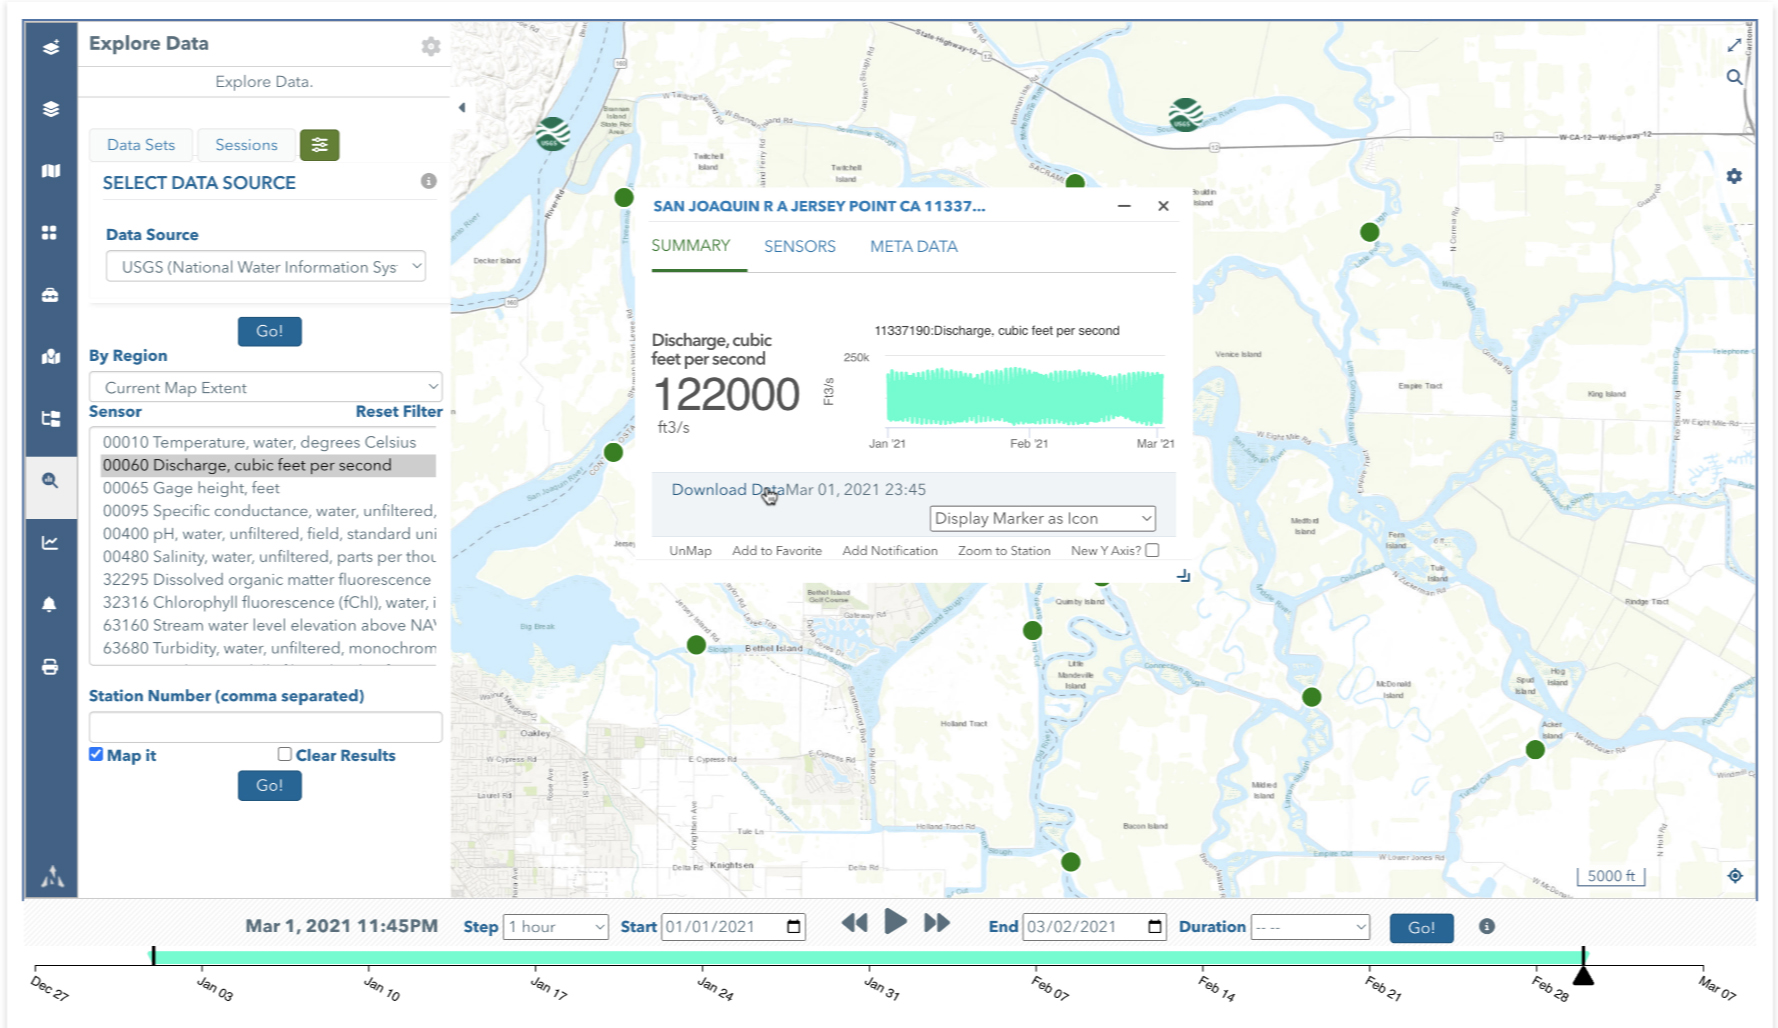Open the layers stack icon at sidebar top

pyautogui.click(x=51, y=47)
